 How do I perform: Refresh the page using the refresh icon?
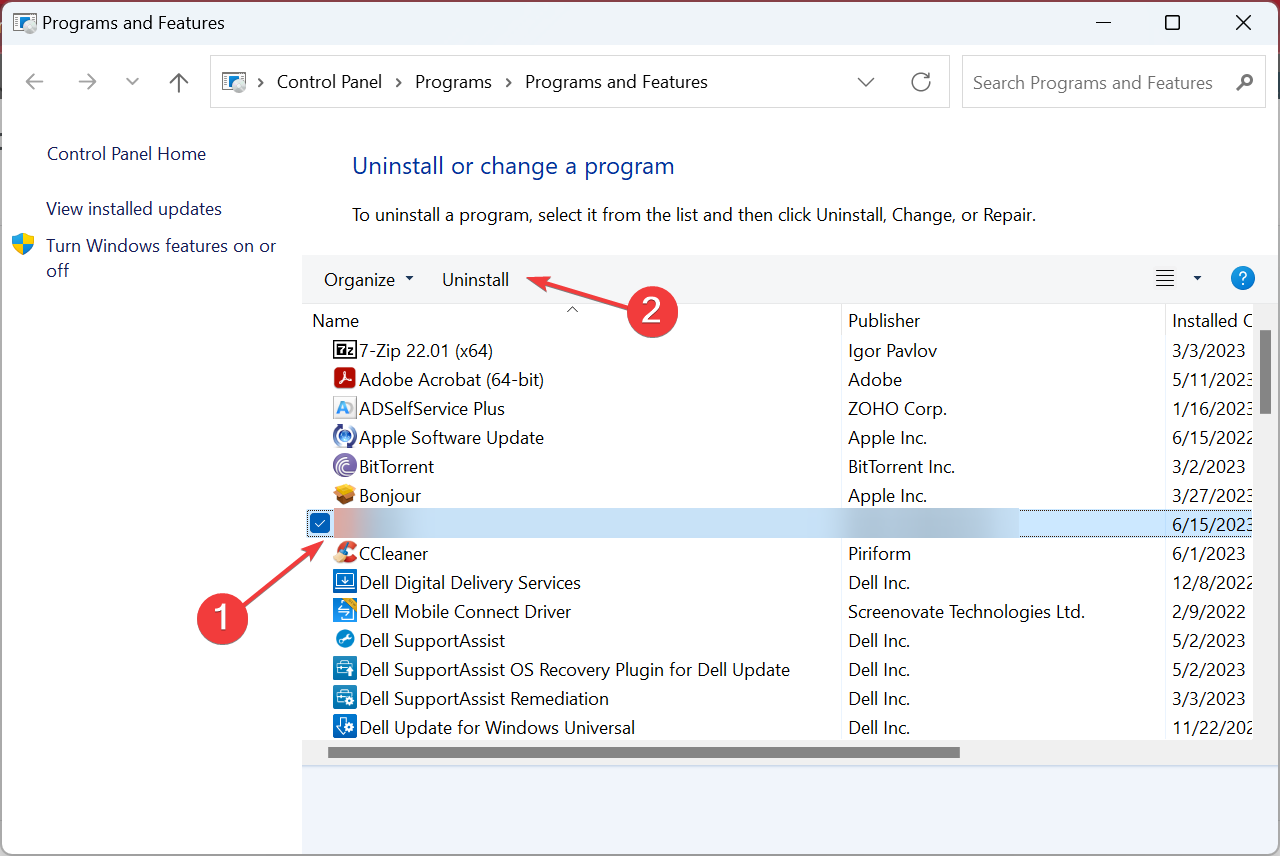[x=921, y=82]
